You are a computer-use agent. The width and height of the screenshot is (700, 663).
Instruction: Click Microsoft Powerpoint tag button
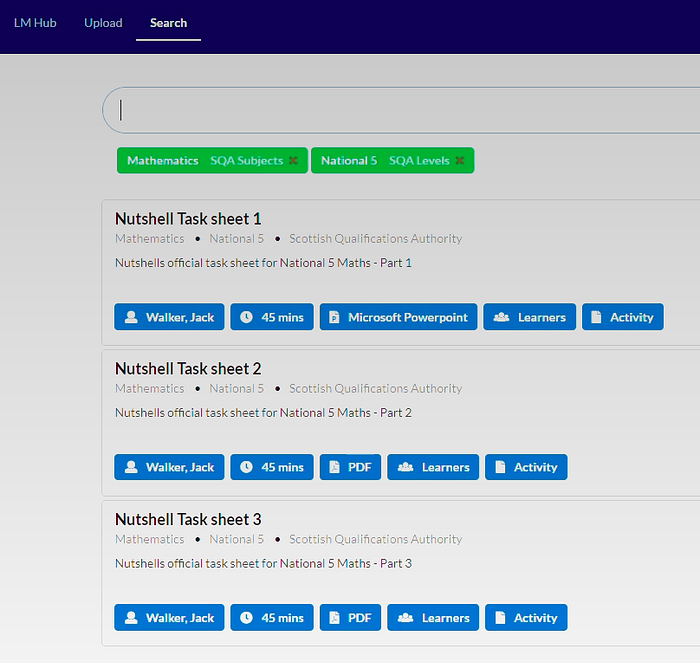tap(398, 317)
